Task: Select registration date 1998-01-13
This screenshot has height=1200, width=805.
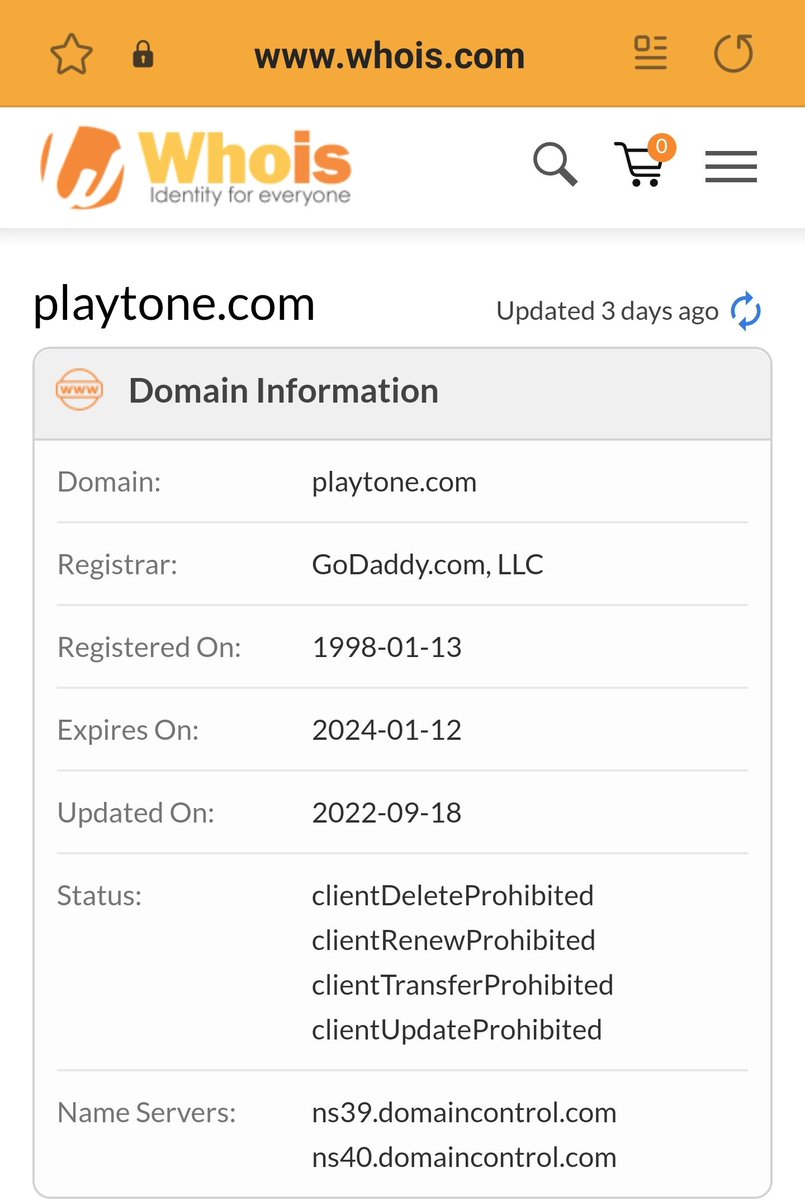Action: coord(387,647)
